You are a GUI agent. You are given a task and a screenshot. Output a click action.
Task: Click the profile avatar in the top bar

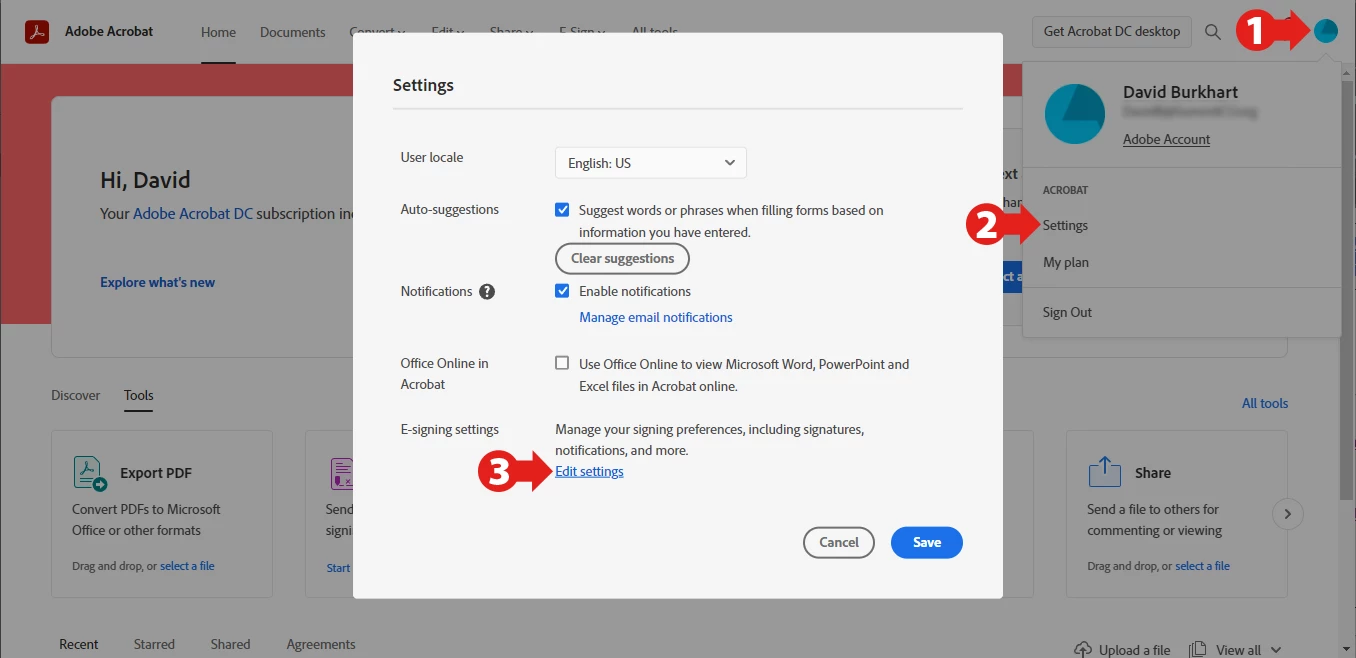pos(1325,32)
